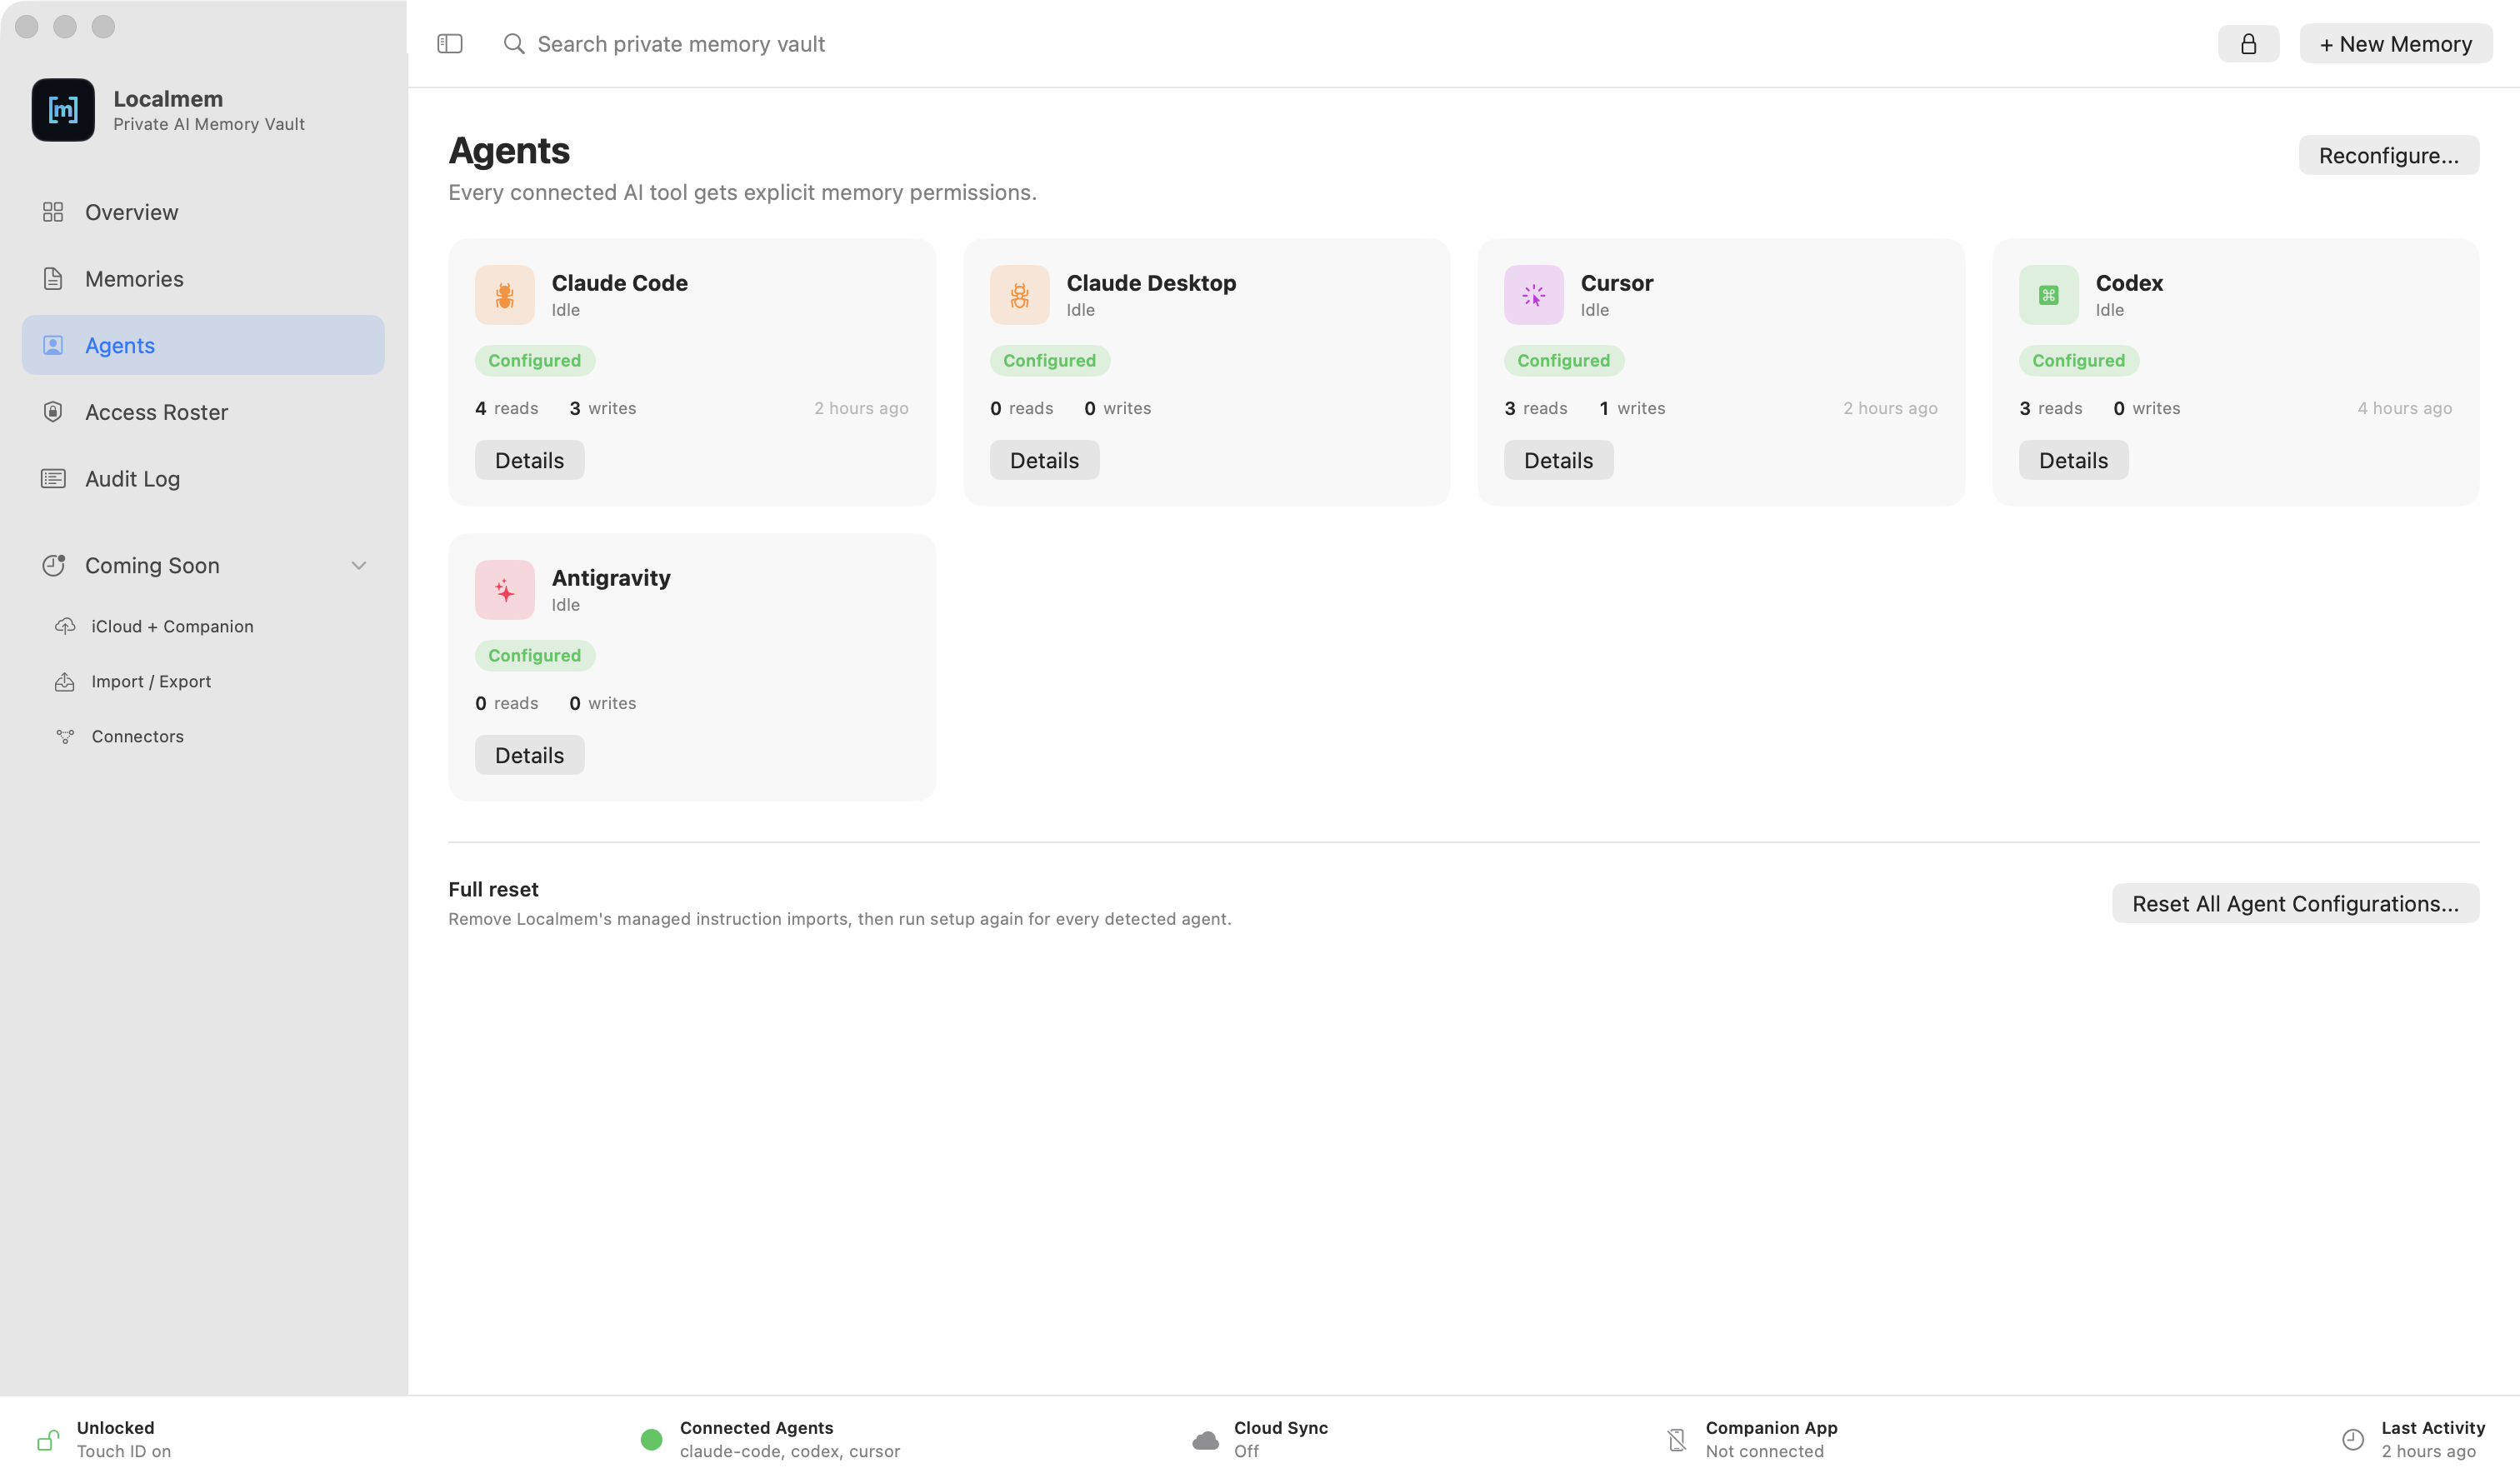Collapse the Coming Soon section chevron

pyautogui.click(x=359, y=565)
